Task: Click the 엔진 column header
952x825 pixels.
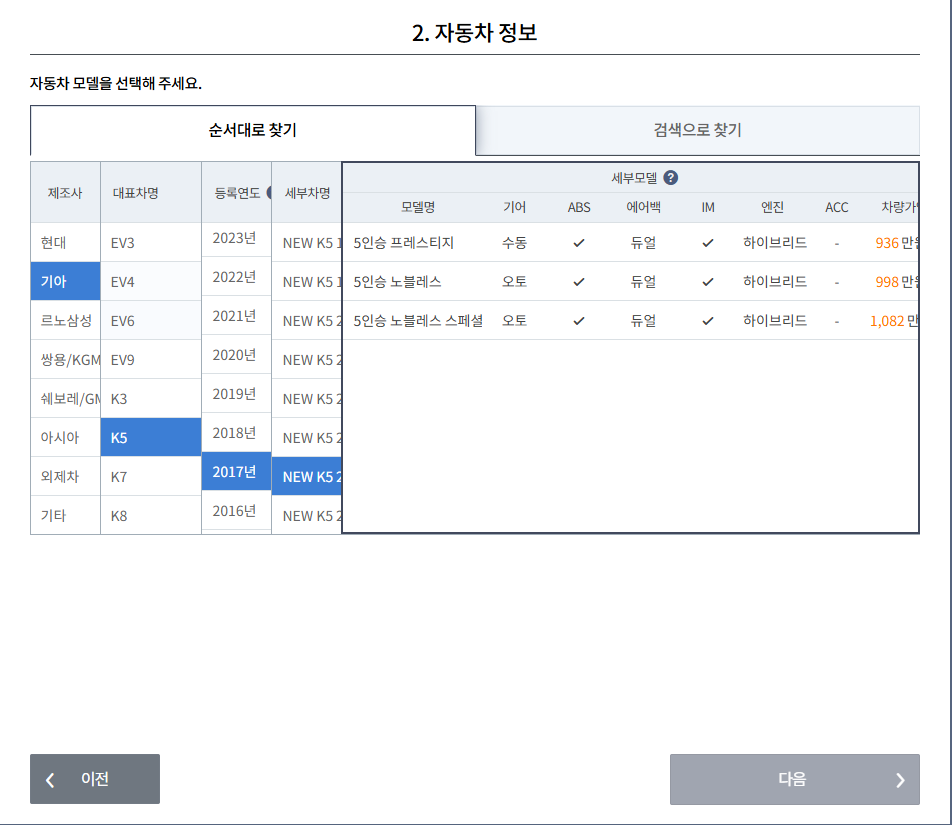Action: 772,207
